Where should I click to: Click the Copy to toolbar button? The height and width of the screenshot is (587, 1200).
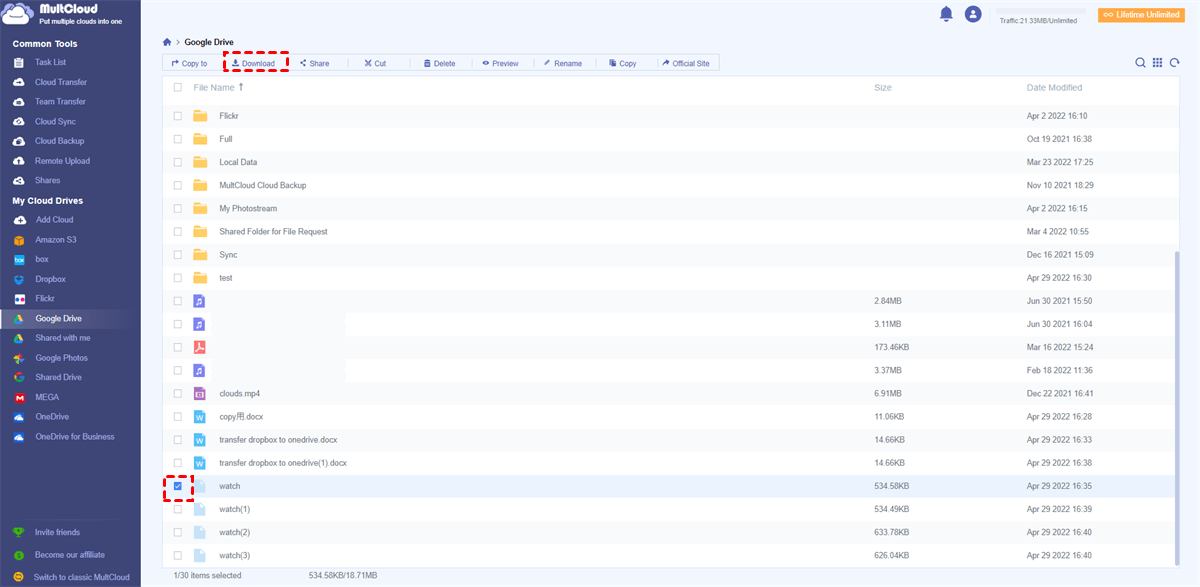(x=189, y=63)
